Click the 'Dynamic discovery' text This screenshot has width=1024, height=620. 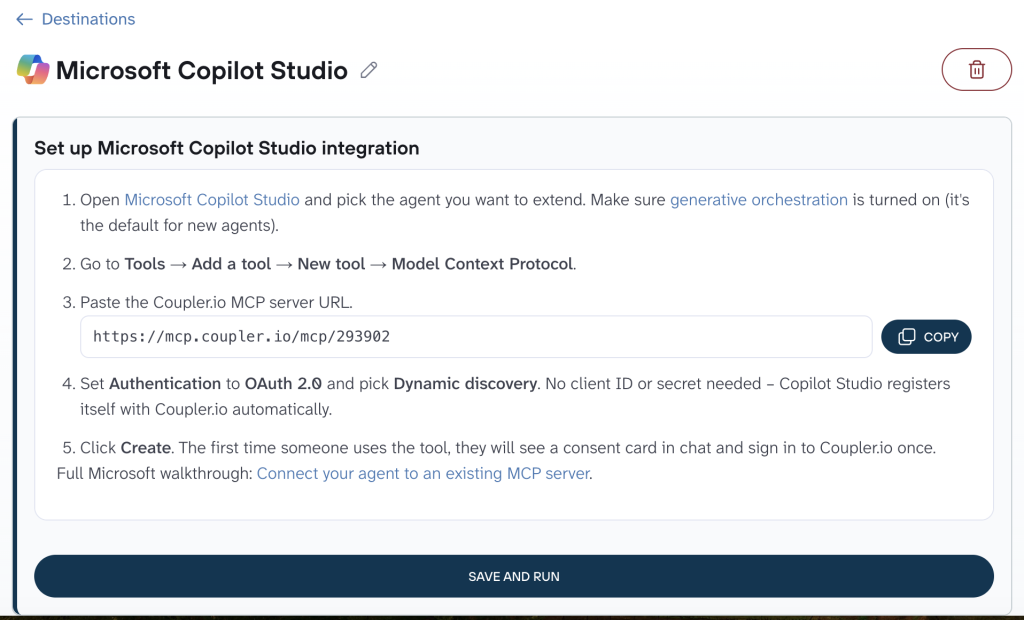point(465,383)
